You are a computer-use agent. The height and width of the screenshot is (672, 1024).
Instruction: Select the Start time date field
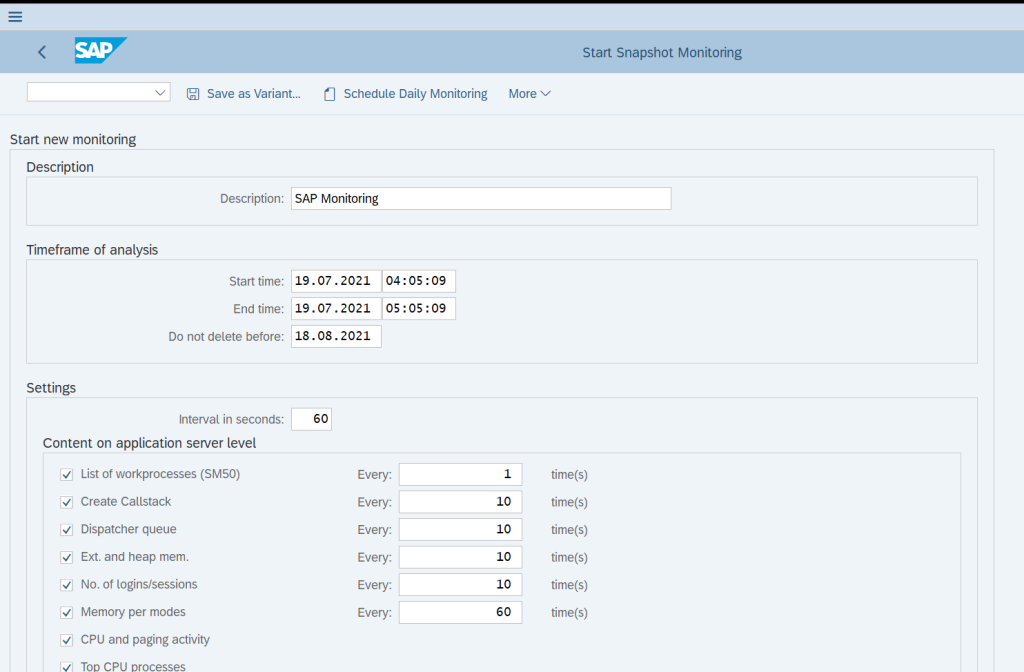pyautogui.click(x=336, y=281)
